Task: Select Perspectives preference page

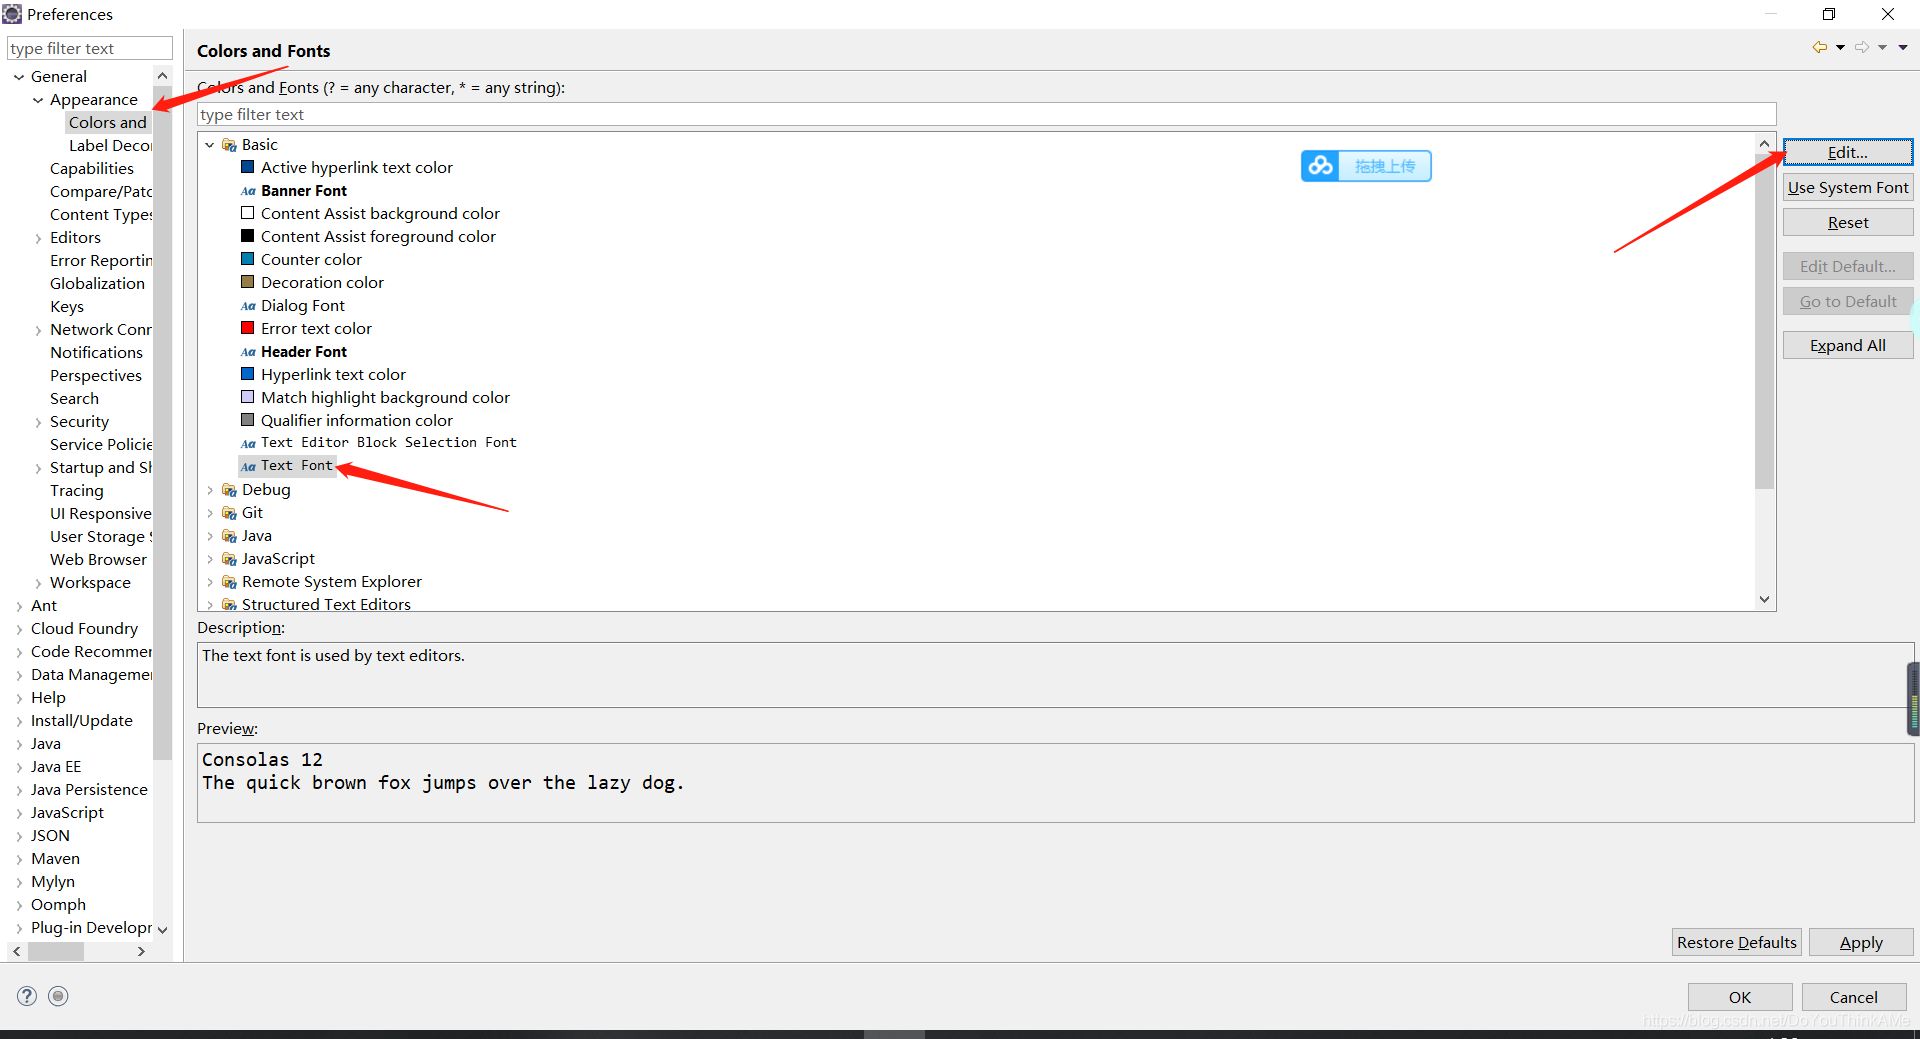Action: tap(96, 376)
